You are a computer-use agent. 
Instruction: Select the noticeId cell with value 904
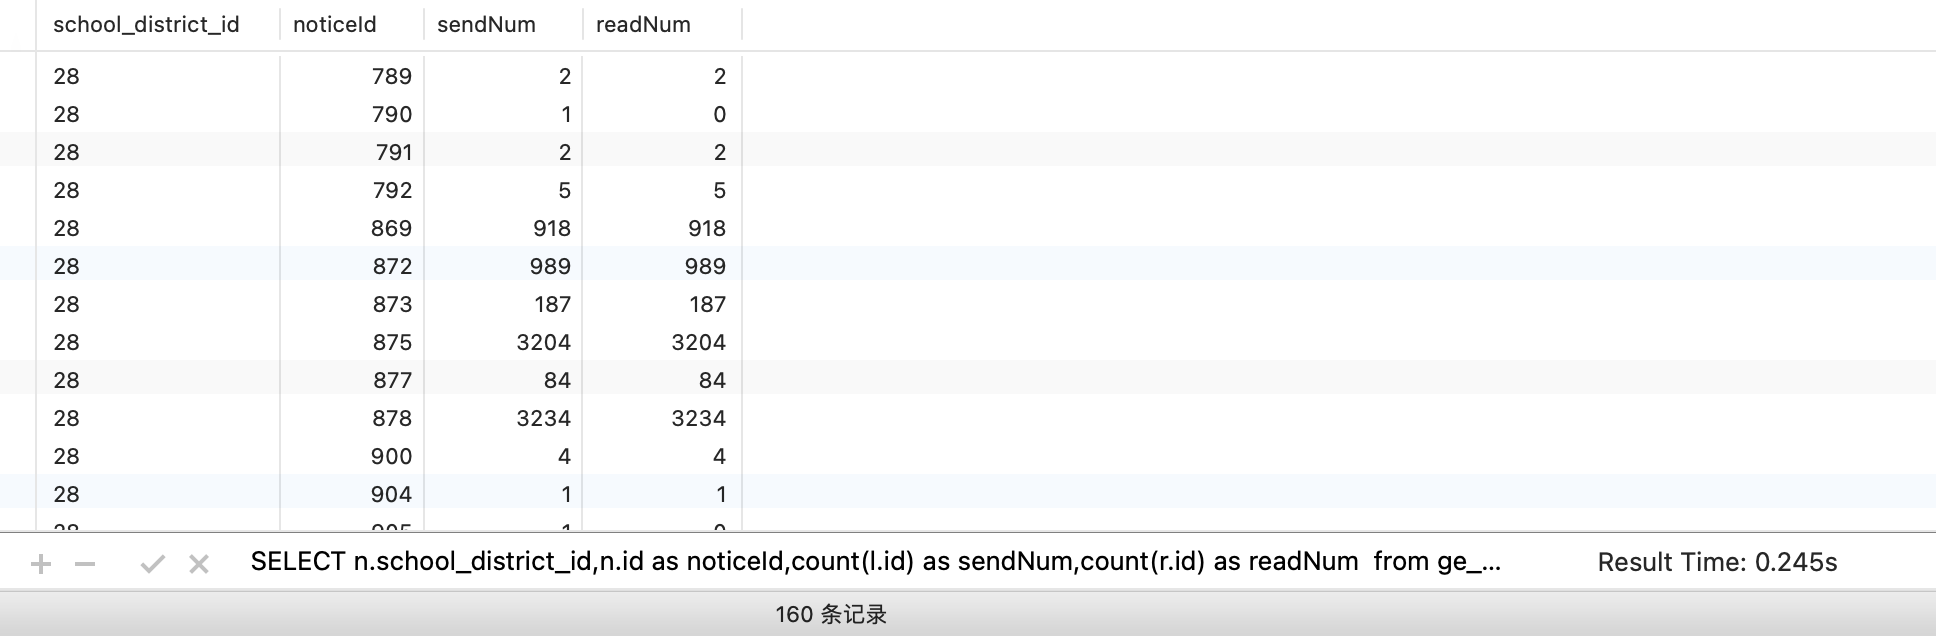[391, 495]
